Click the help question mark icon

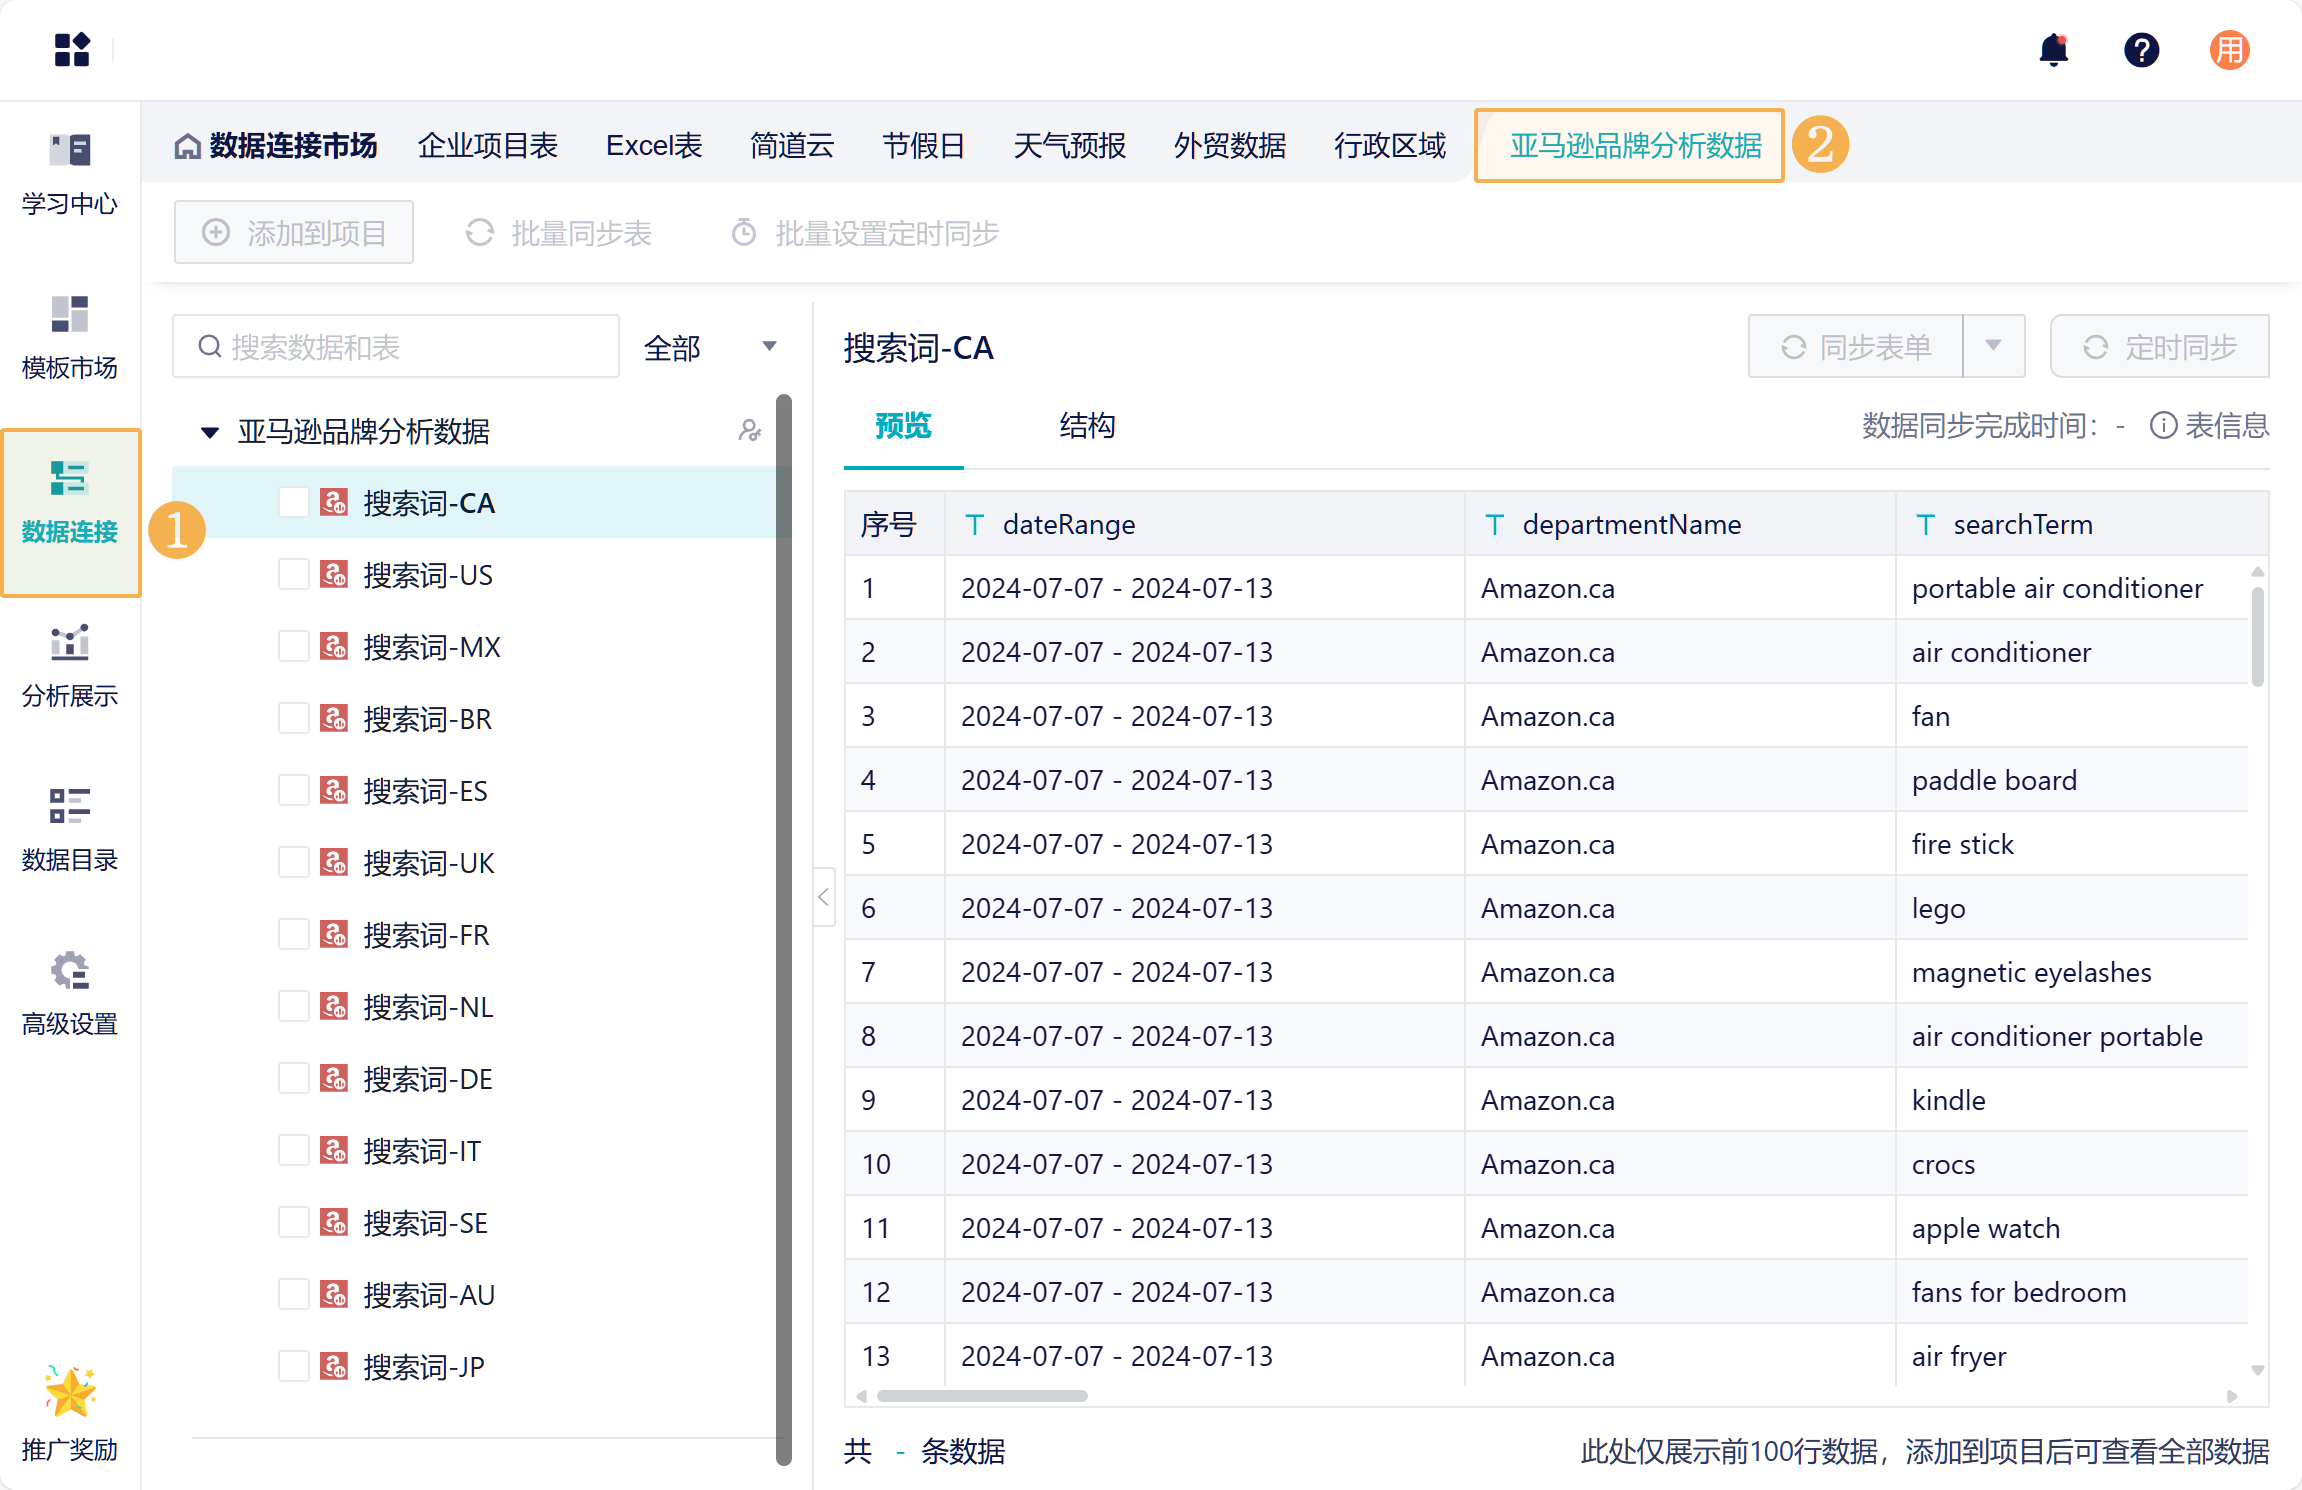[x=2141, y=50]
